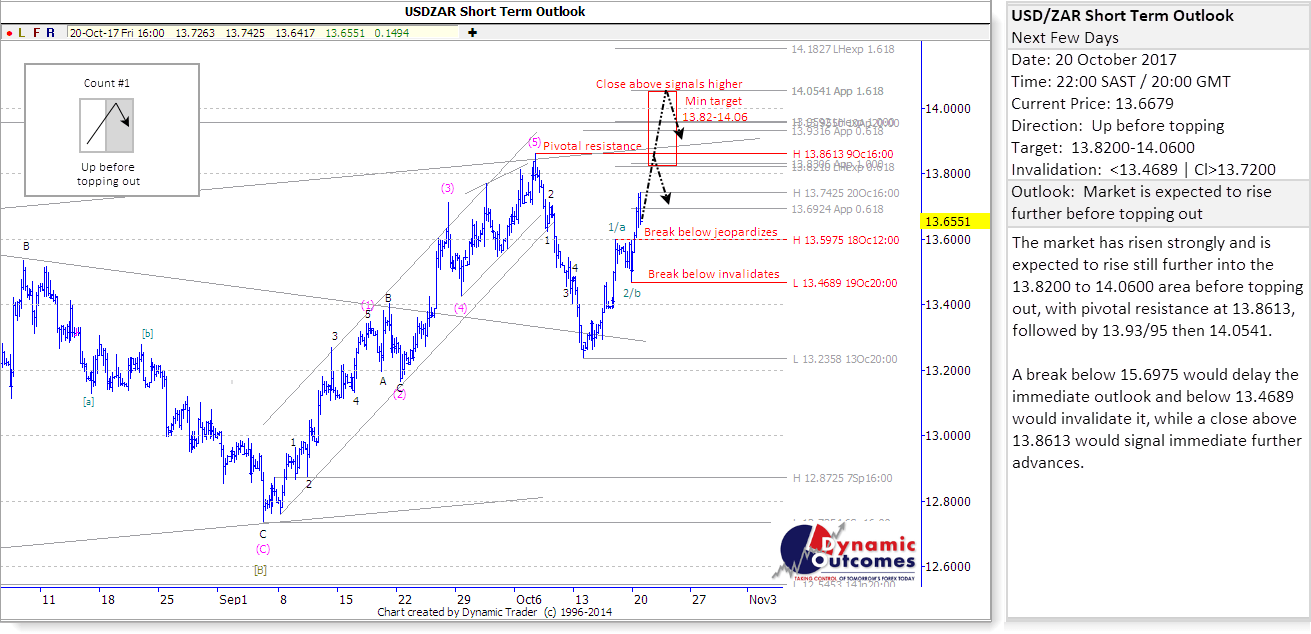Viewport: 1311px width, 634px height.
Task: Click the 'Break below jeopardizes' annotation
Action: click(711, 232)
